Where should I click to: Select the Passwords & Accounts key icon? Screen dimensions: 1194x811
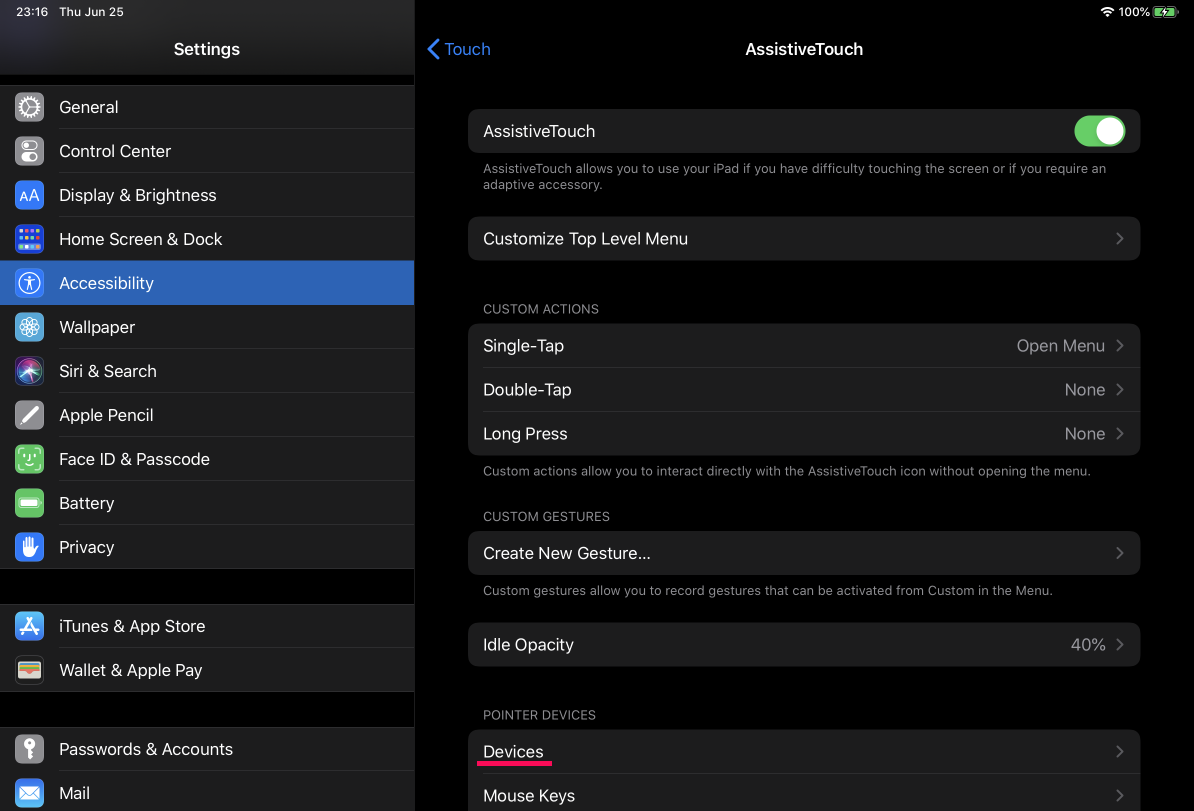click(x=30, y=749)
